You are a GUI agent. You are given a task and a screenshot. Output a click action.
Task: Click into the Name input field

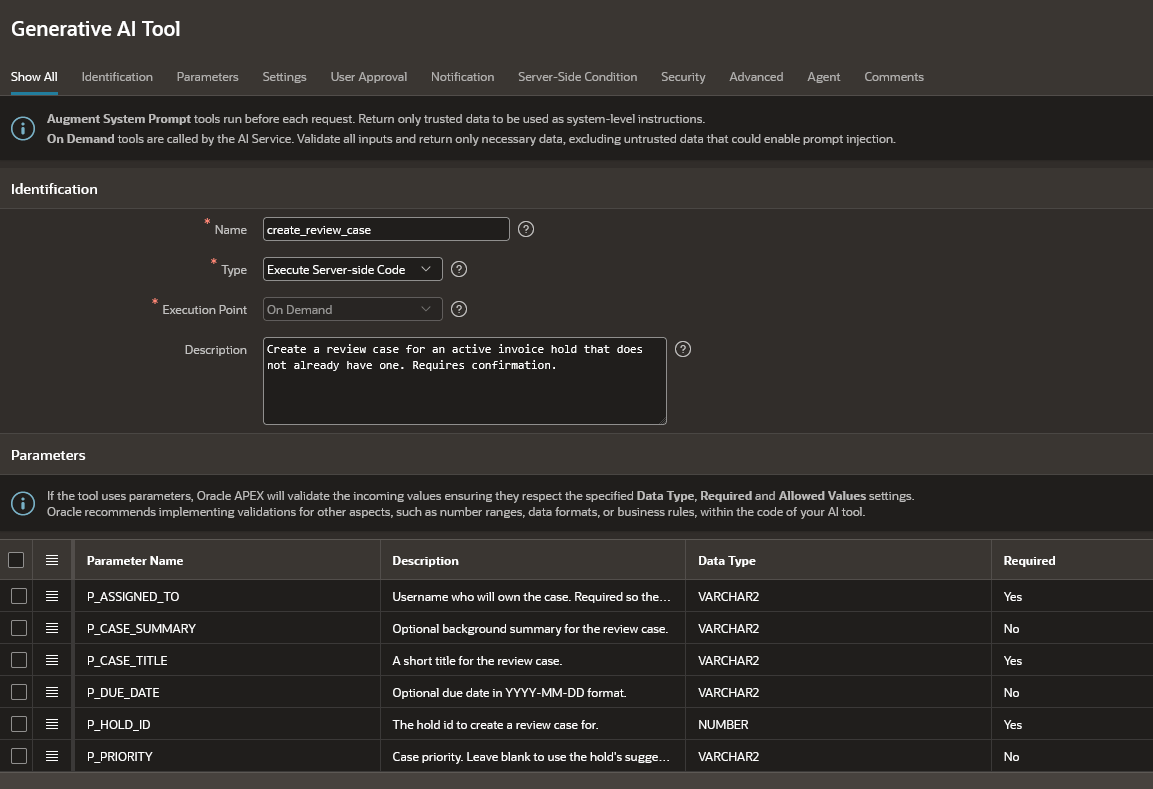(x=386, y=229)
